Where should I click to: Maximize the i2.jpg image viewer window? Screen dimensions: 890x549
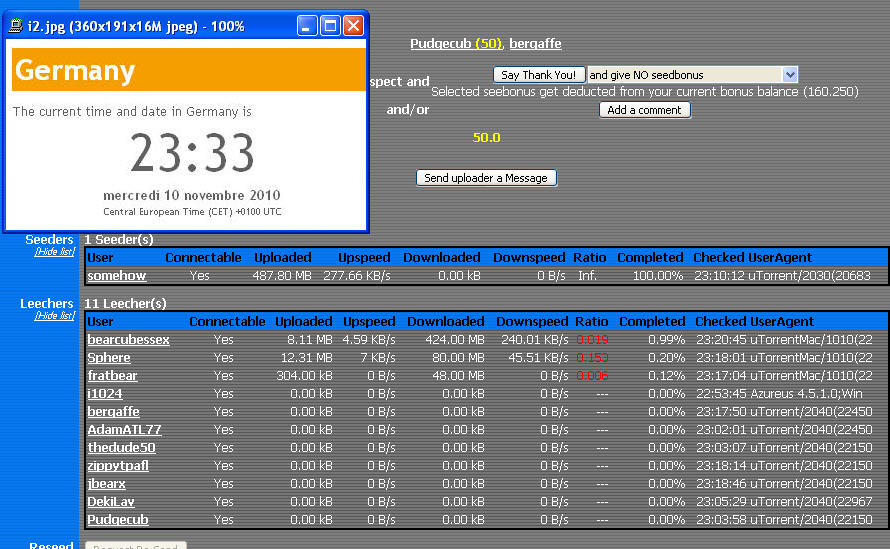coord(330,26)
